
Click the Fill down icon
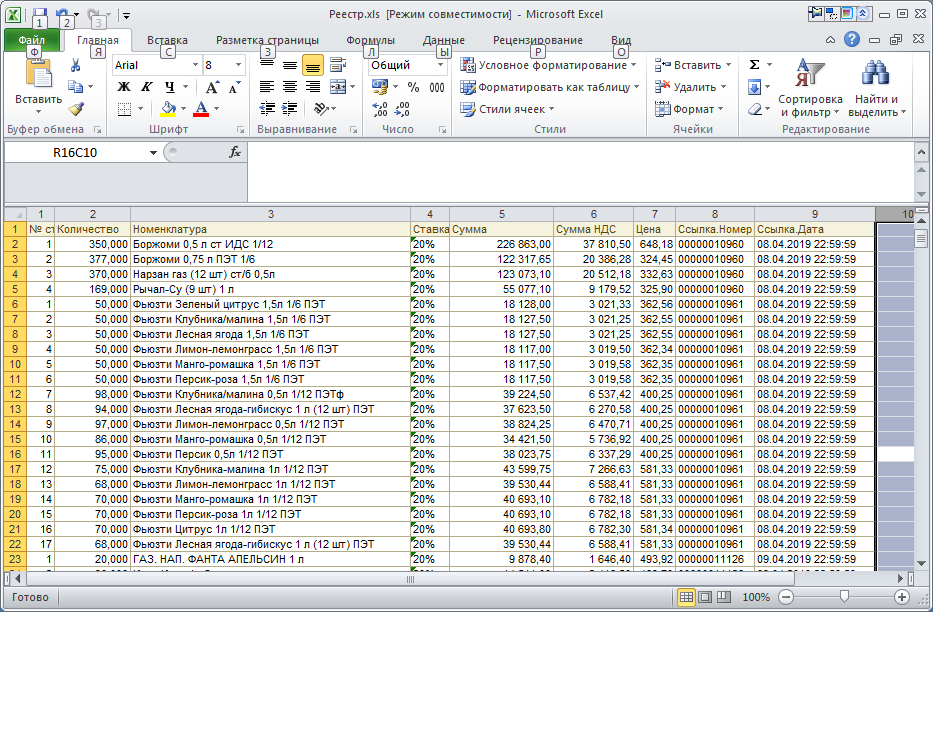click(754, 87)
